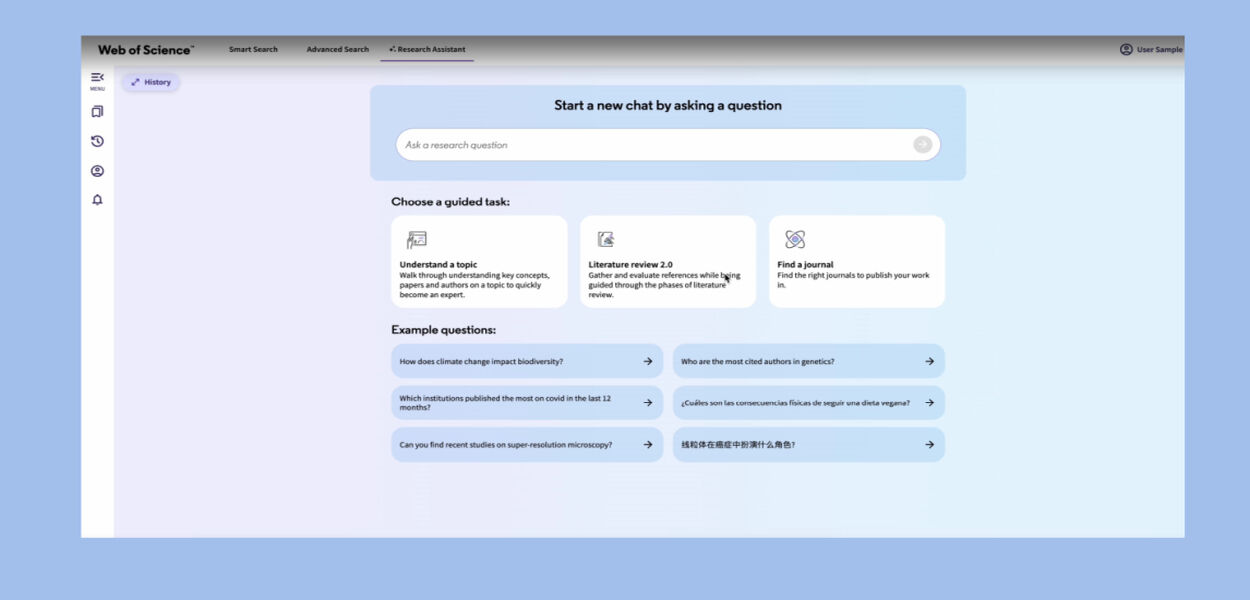Start the Literature review 2.0 guided task
This screenshot has width=1250, height=600.
pyautogui.click(x=668, y=262)
